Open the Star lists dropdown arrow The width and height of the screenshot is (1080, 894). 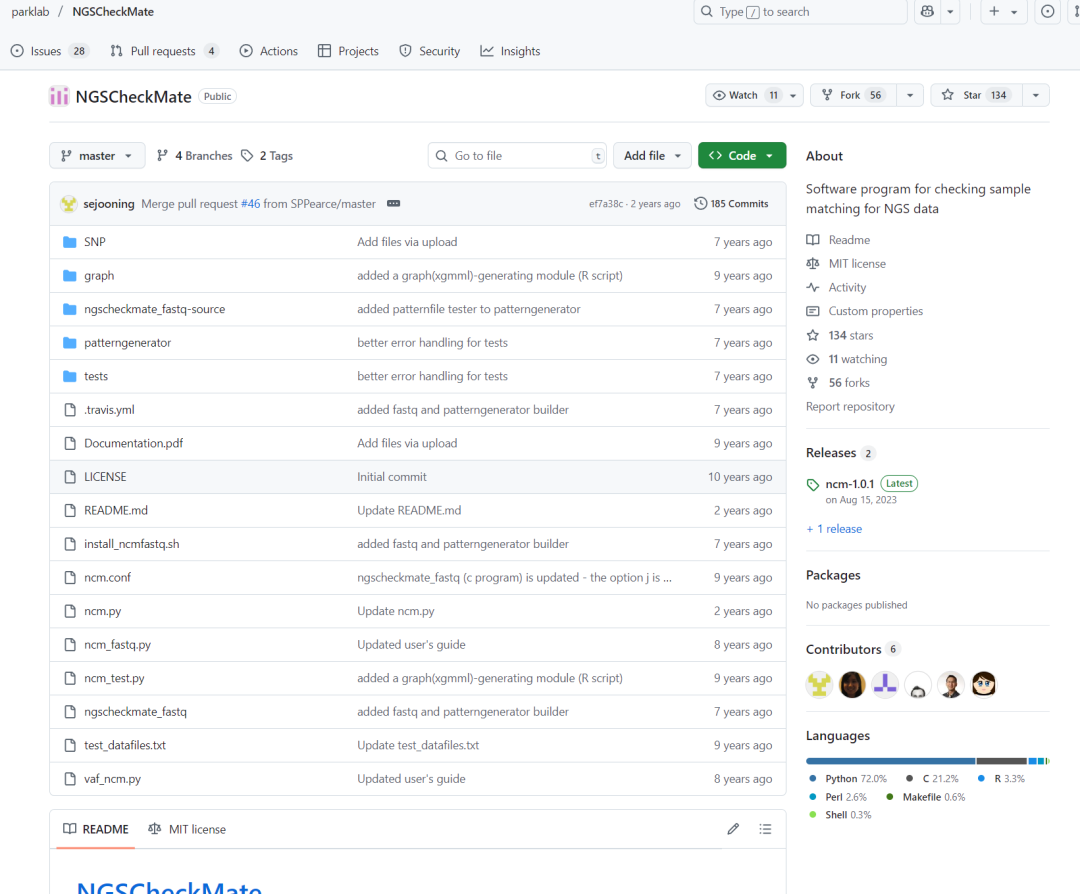coord(1036,95)
